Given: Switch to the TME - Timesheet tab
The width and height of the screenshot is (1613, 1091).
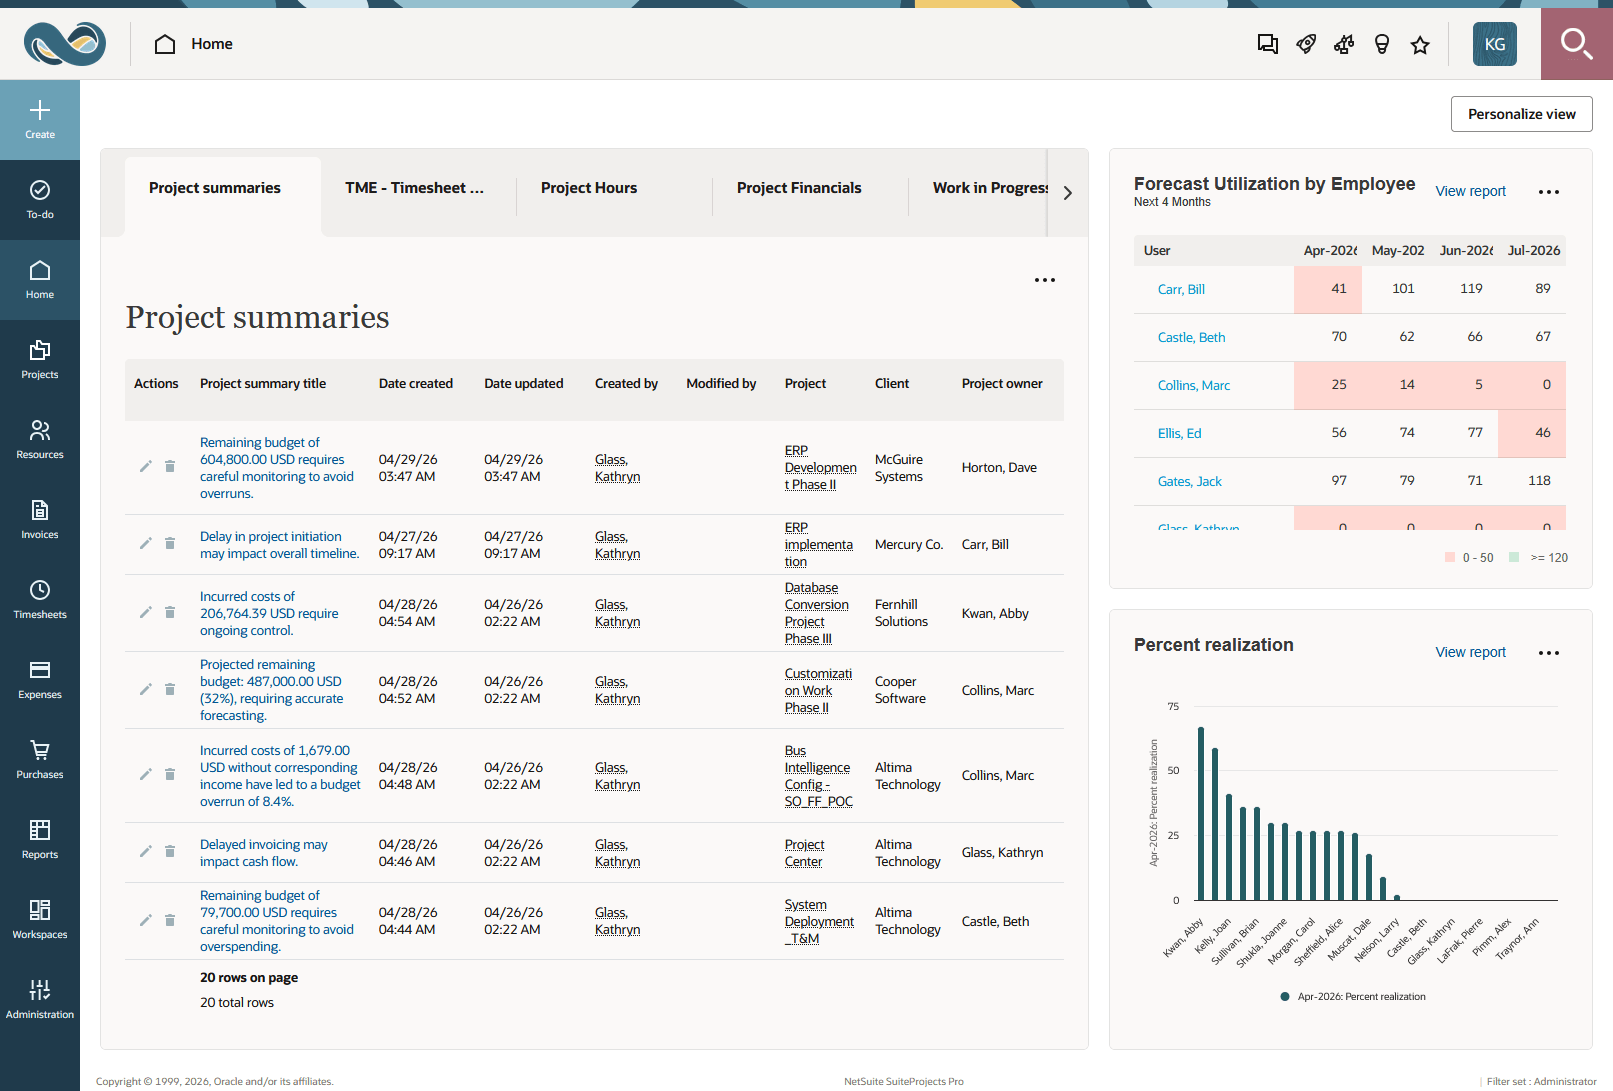Looking at the screenshot, I should (x=418, y=188).
